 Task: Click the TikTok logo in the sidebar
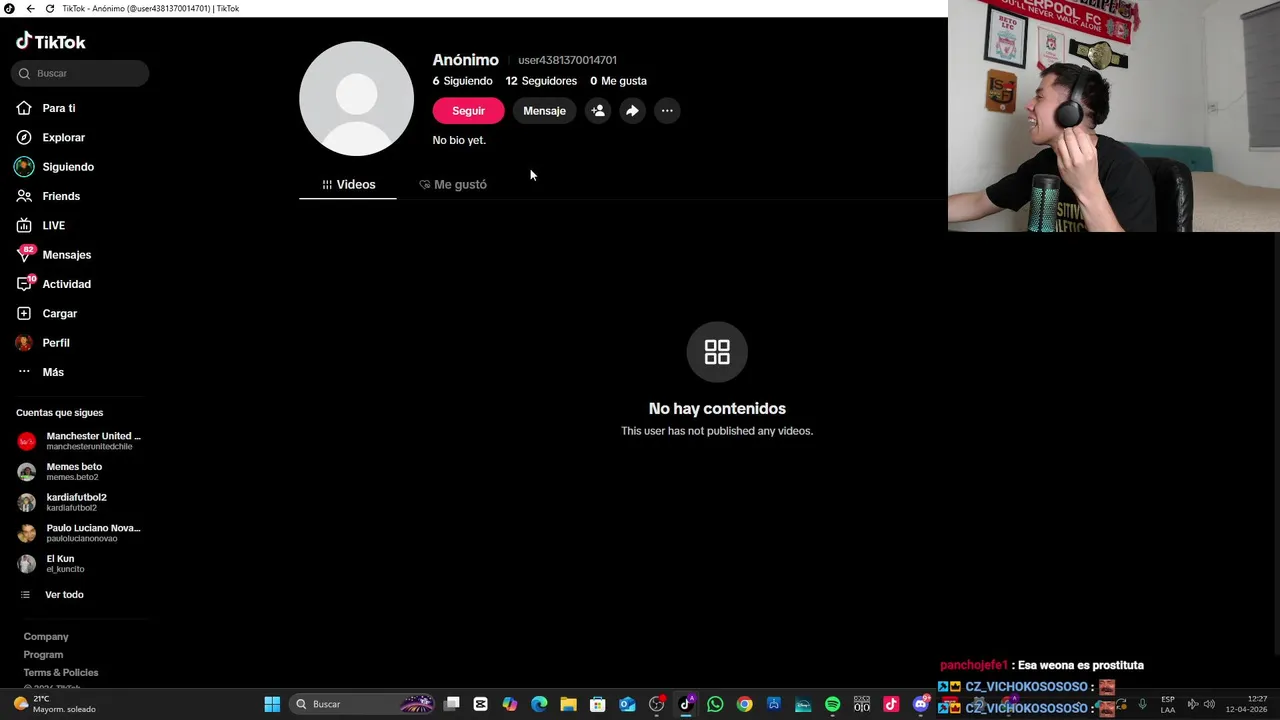[x=51, y=42]
